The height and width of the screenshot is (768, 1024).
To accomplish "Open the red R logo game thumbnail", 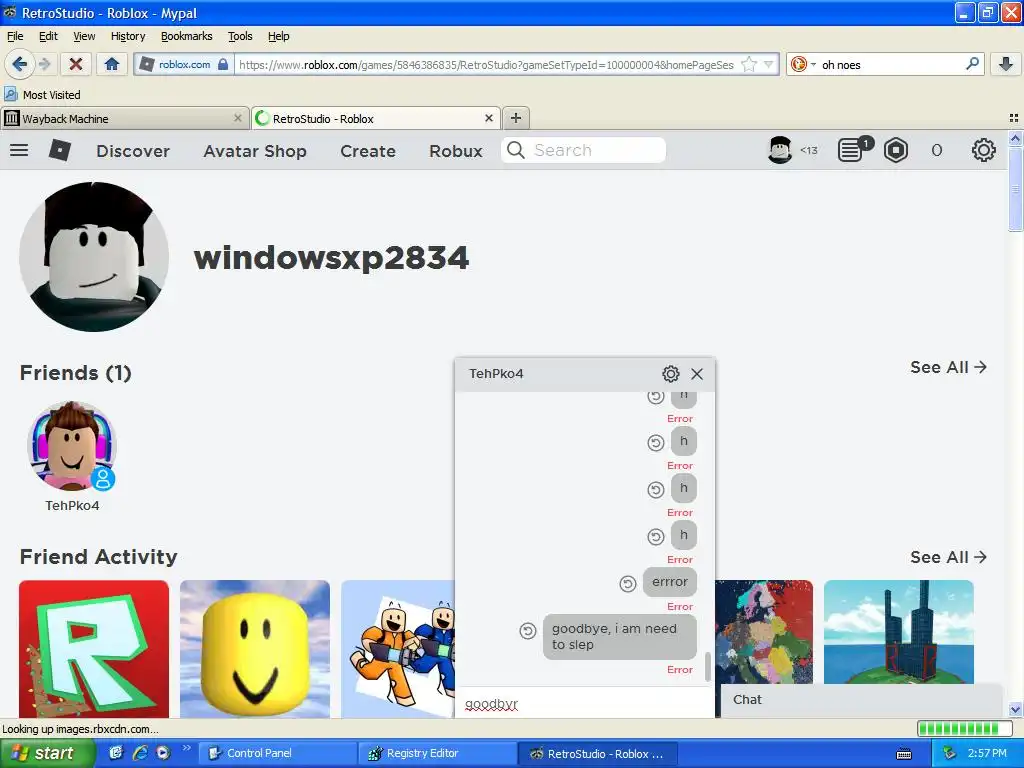I will pyautogui.click(x=94, y=649).
